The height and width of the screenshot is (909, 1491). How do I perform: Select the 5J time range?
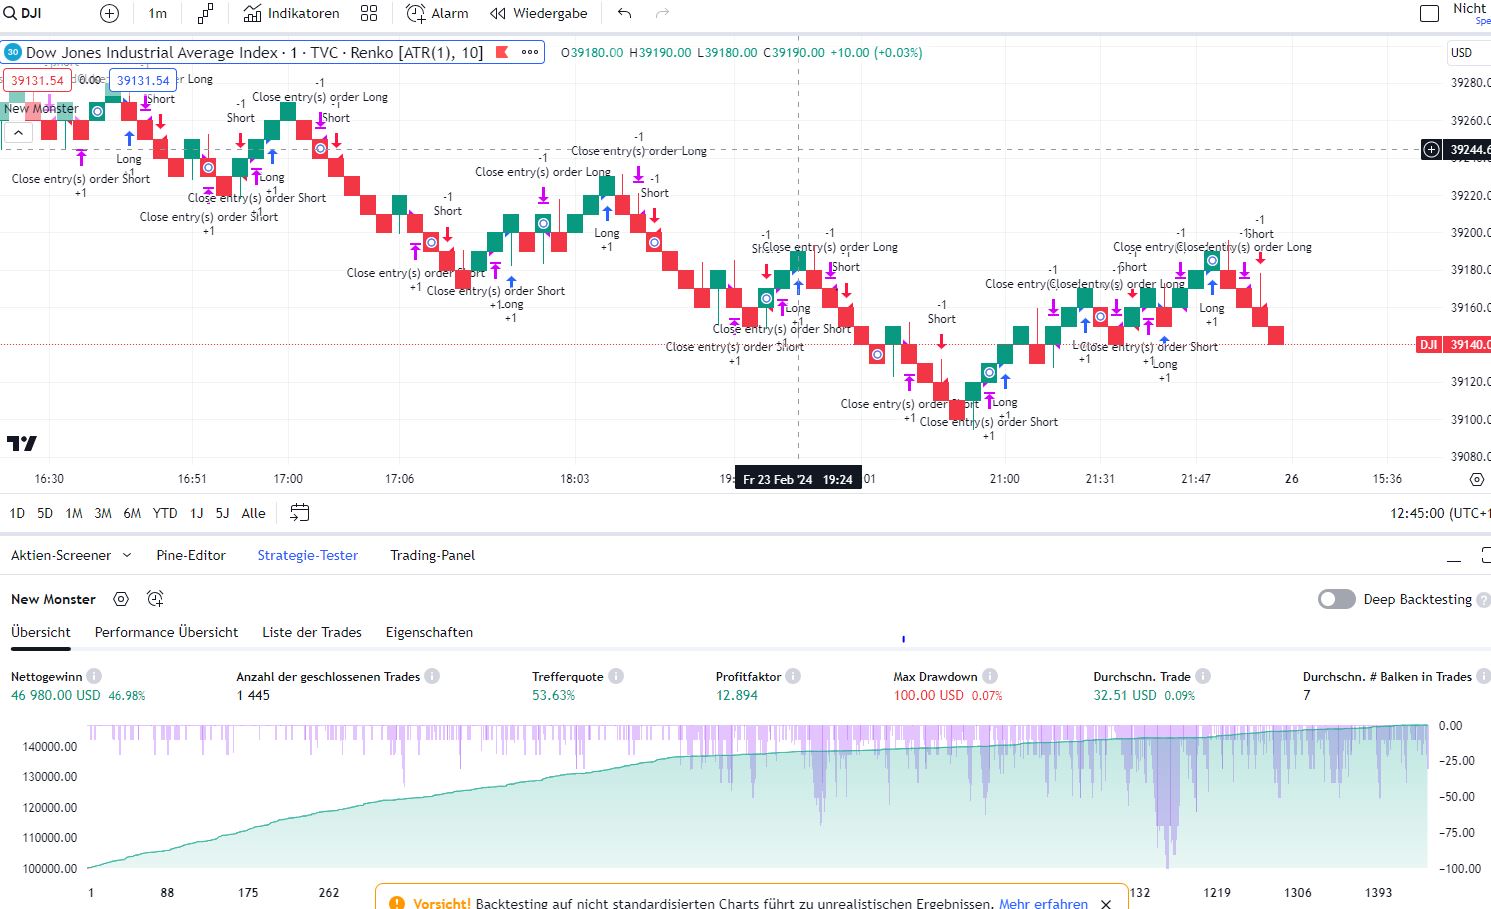(x=222, y=513)
